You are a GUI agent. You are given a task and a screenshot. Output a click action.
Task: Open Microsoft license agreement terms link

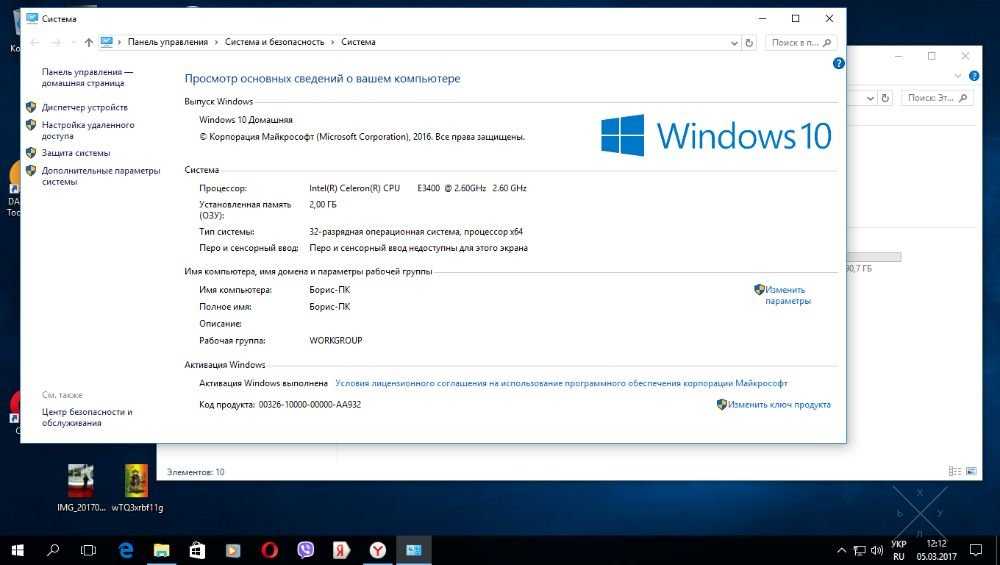tap(561, 383)
